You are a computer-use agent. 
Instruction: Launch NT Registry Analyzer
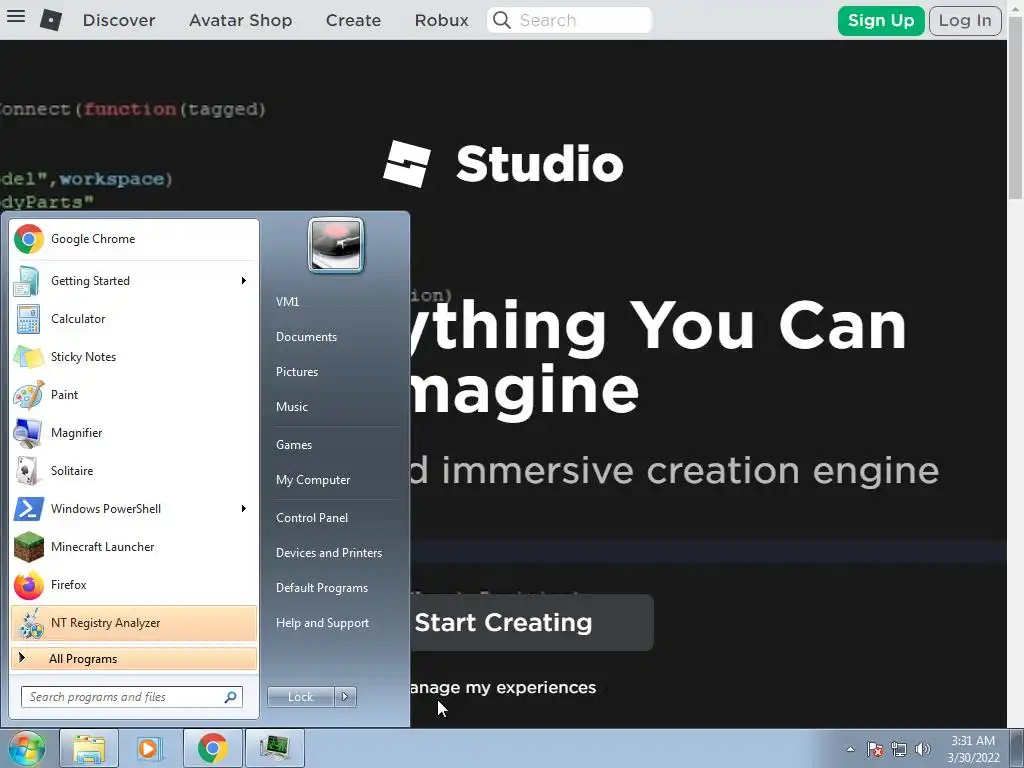(x=134, y=623)
